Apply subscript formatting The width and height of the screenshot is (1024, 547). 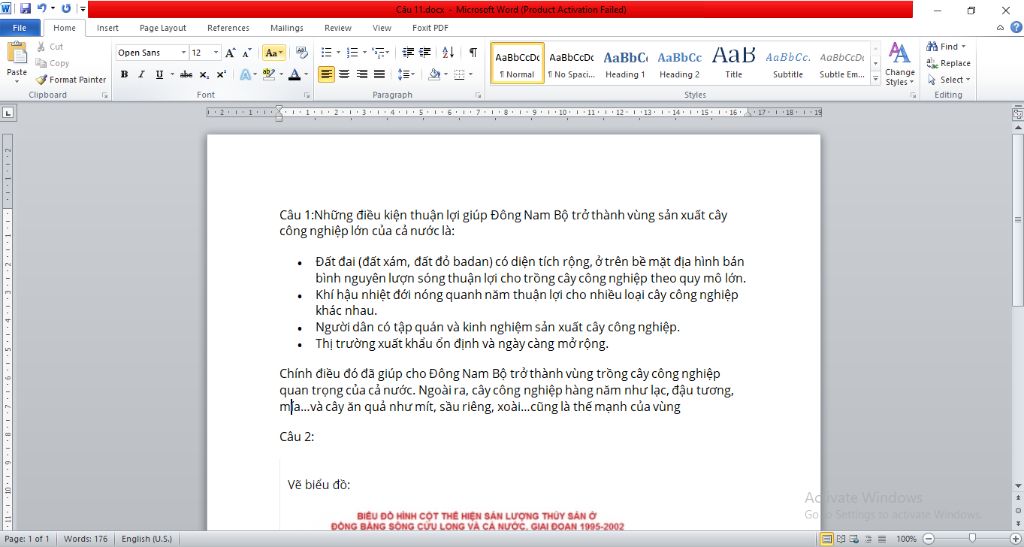[204, 74]
